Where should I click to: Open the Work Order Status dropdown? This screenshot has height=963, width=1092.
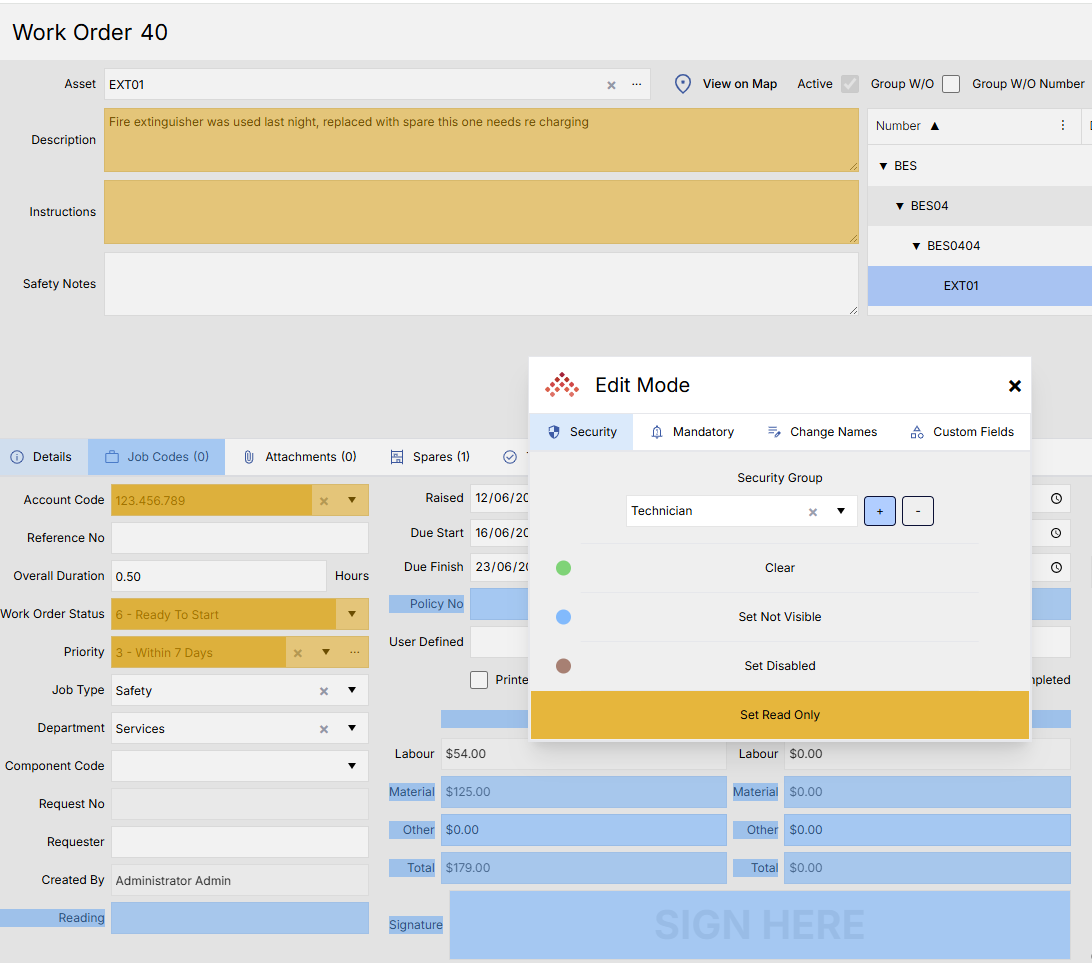coord(352,614)
